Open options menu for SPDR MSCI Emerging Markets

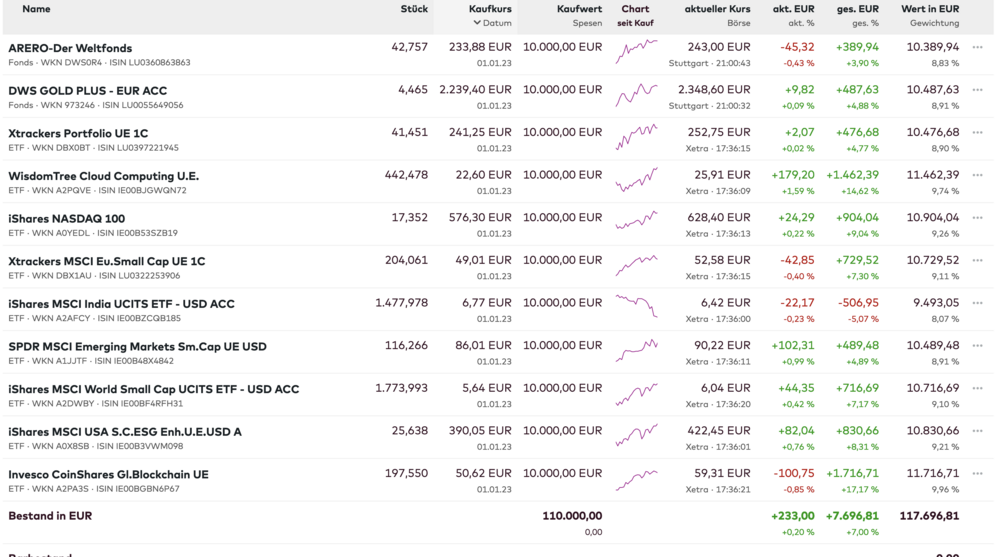[977, 346]
